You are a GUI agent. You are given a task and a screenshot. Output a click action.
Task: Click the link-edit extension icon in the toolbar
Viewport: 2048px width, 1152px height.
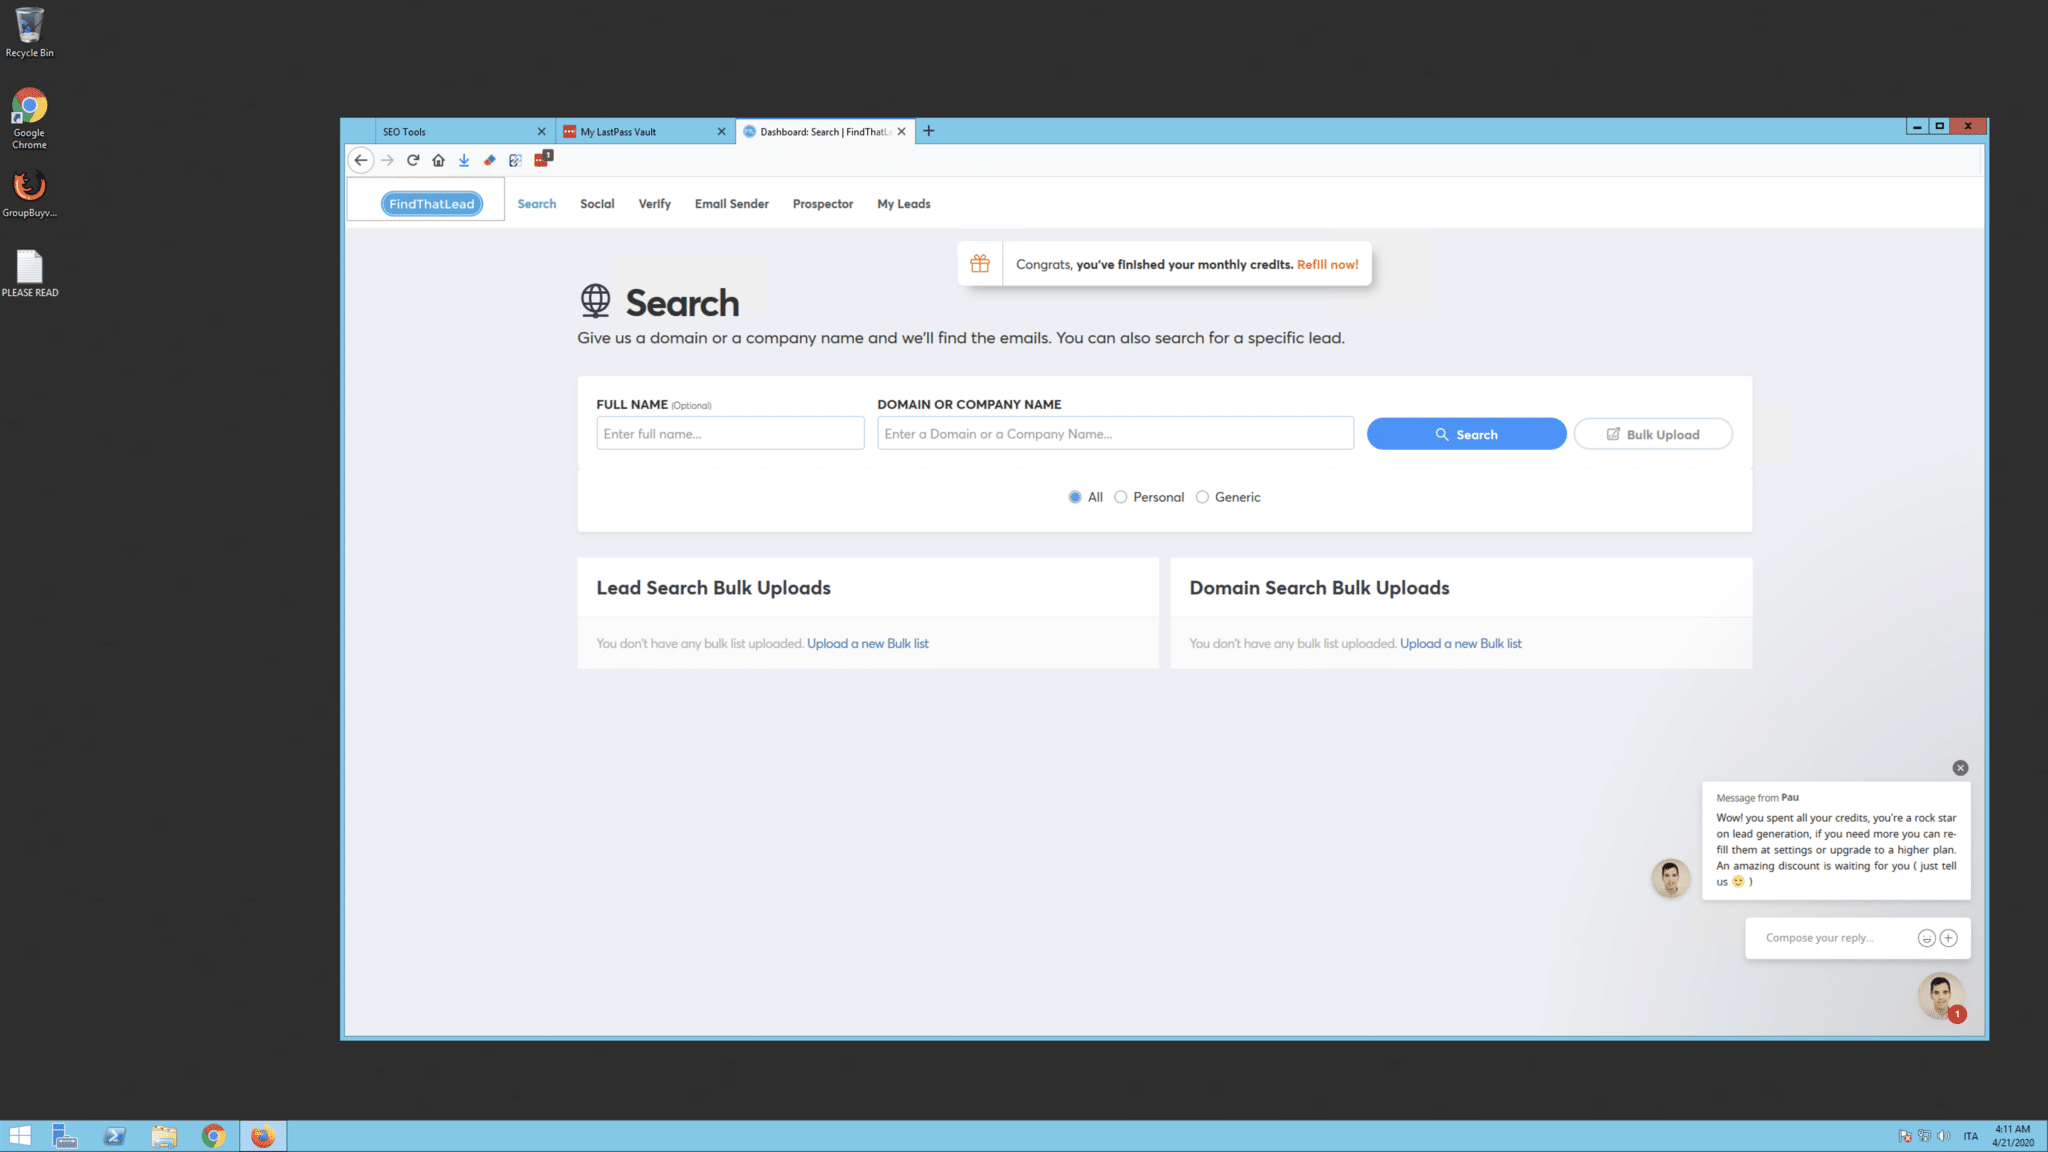click(x=515, y=160)
